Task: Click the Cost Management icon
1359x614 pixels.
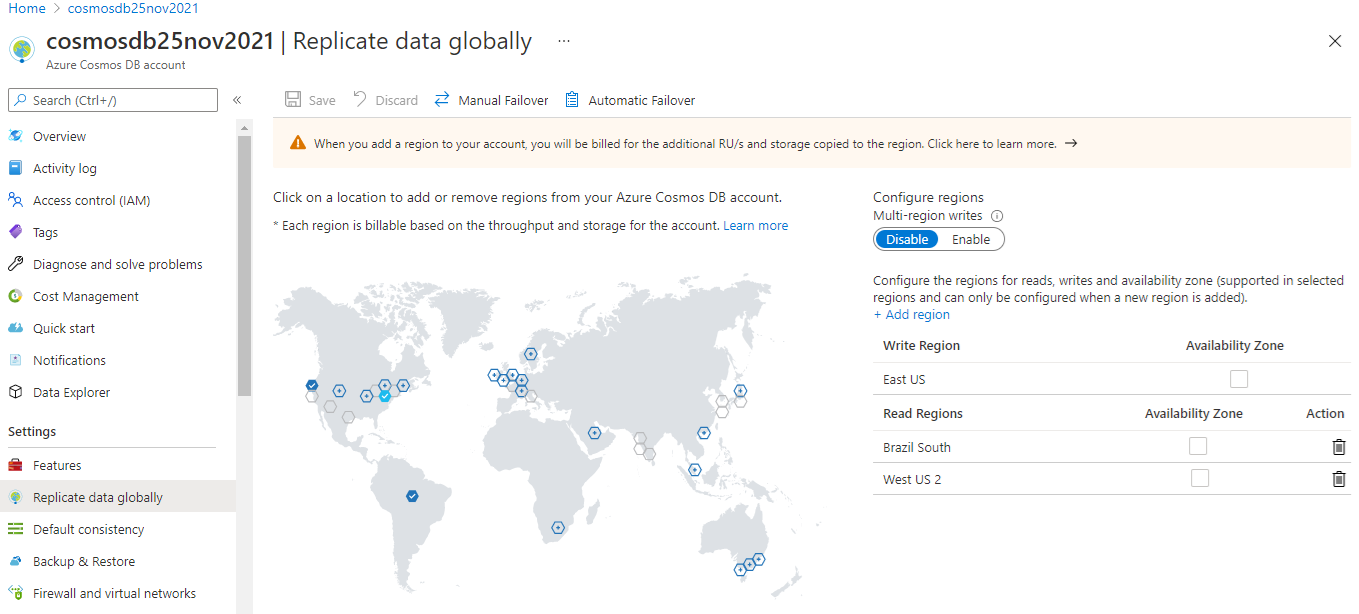Action: (15, 296)
